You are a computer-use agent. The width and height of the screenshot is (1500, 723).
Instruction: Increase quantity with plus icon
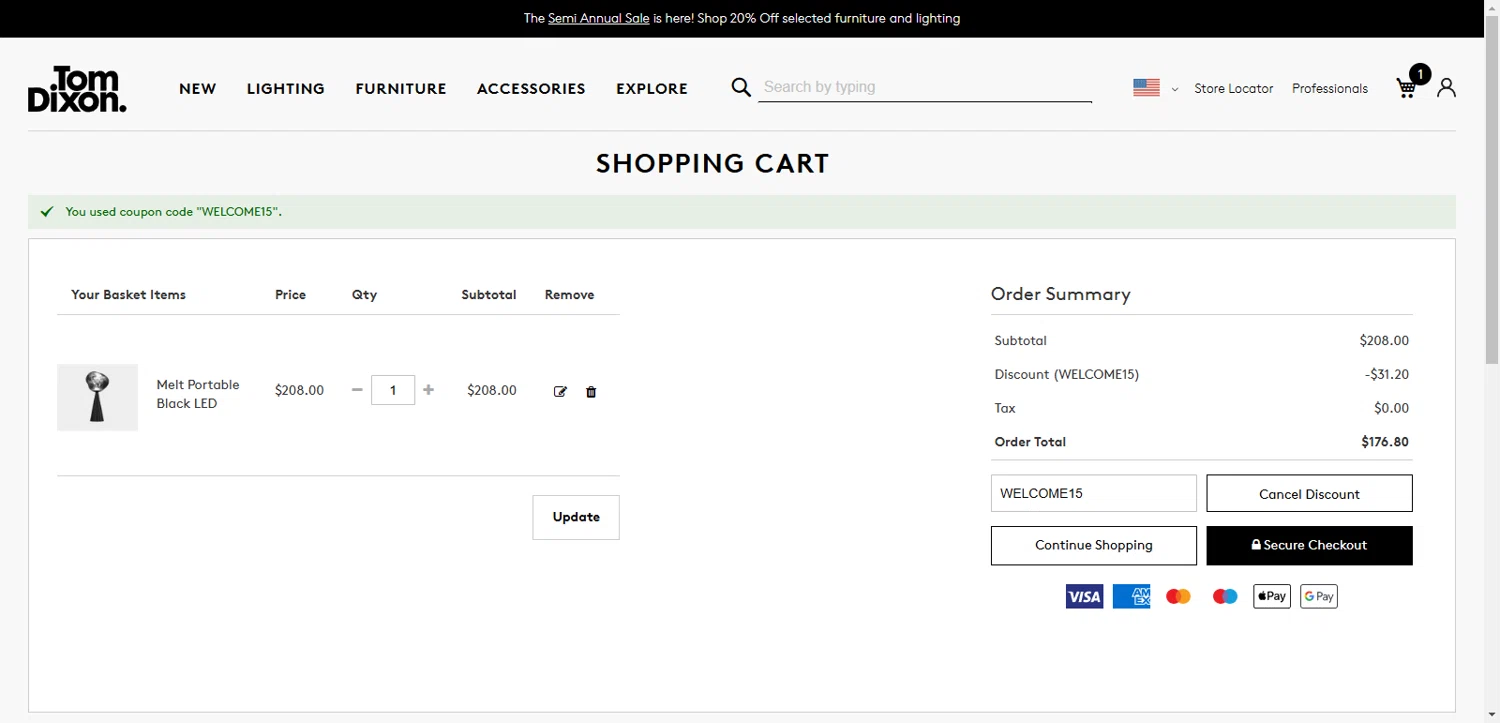coord(428,390)
